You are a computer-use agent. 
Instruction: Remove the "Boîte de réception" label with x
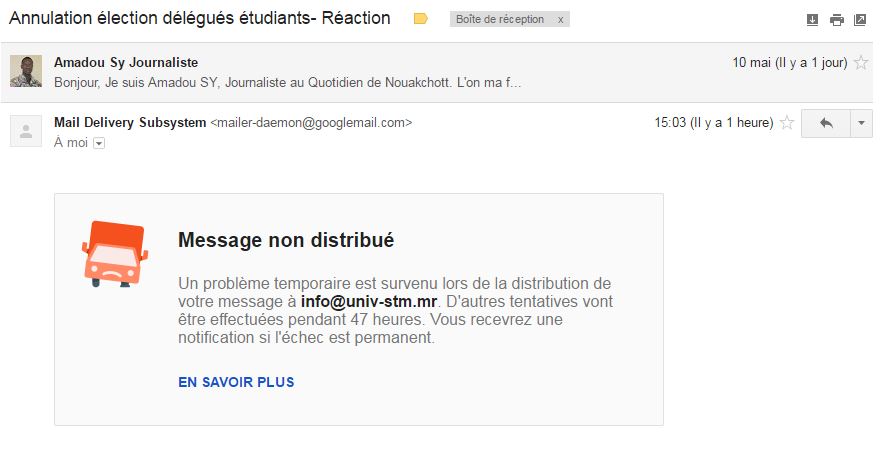click(x=560, y=20)
